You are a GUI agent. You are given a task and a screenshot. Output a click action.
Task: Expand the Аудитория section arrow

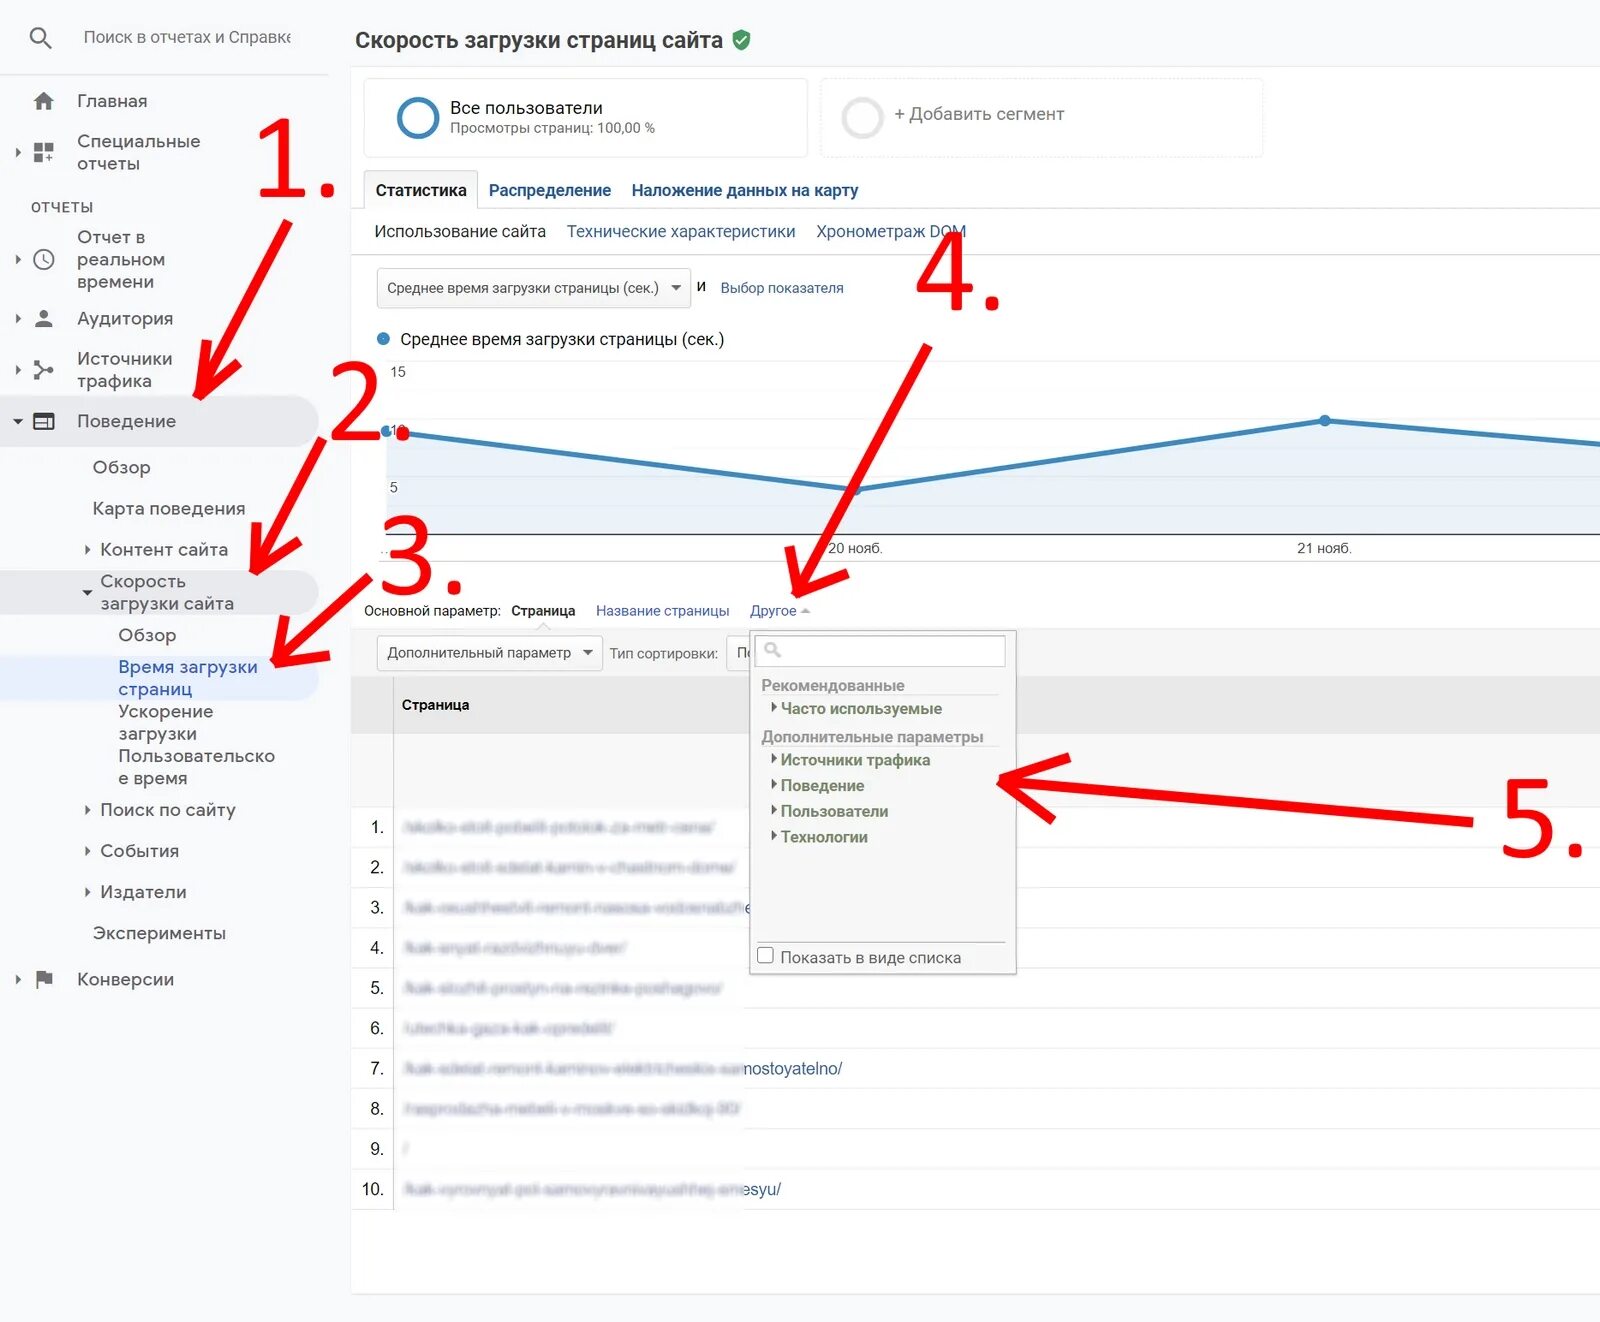pos(18,319)
